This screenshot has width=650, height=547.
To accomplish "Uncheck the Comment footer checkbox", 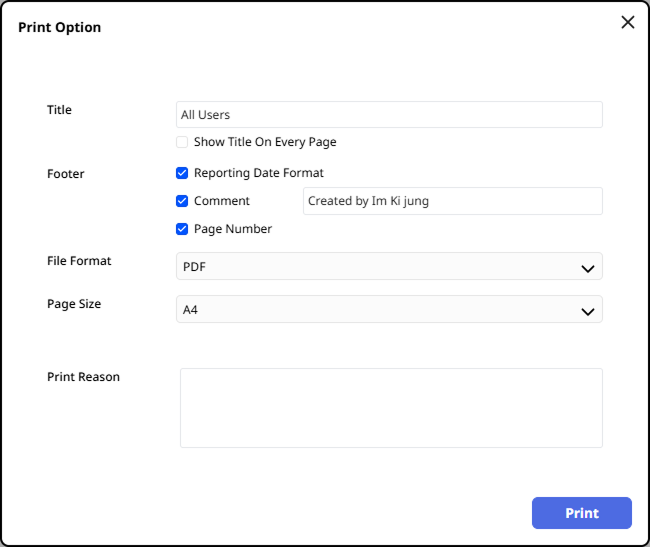I will point(182,201).
